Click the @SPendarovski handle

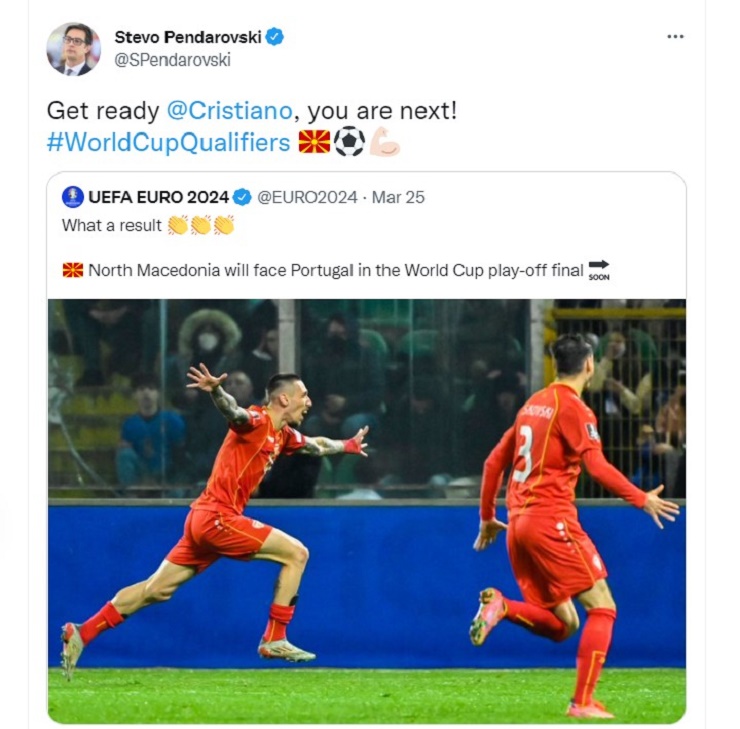point(172,60)
